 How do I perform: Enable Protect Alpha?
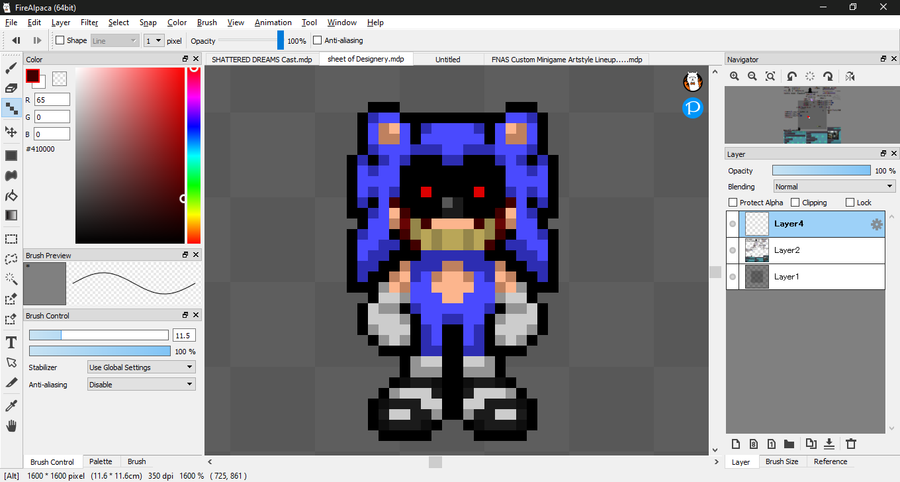732,203
